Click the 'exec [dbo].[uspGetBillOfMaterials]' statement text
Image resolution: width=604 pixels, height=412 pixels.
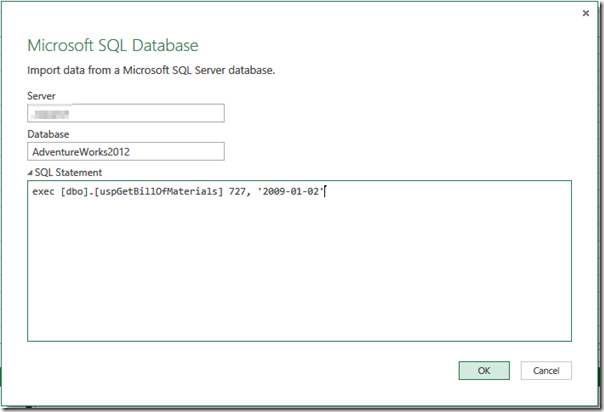click(x=128, y=191)
